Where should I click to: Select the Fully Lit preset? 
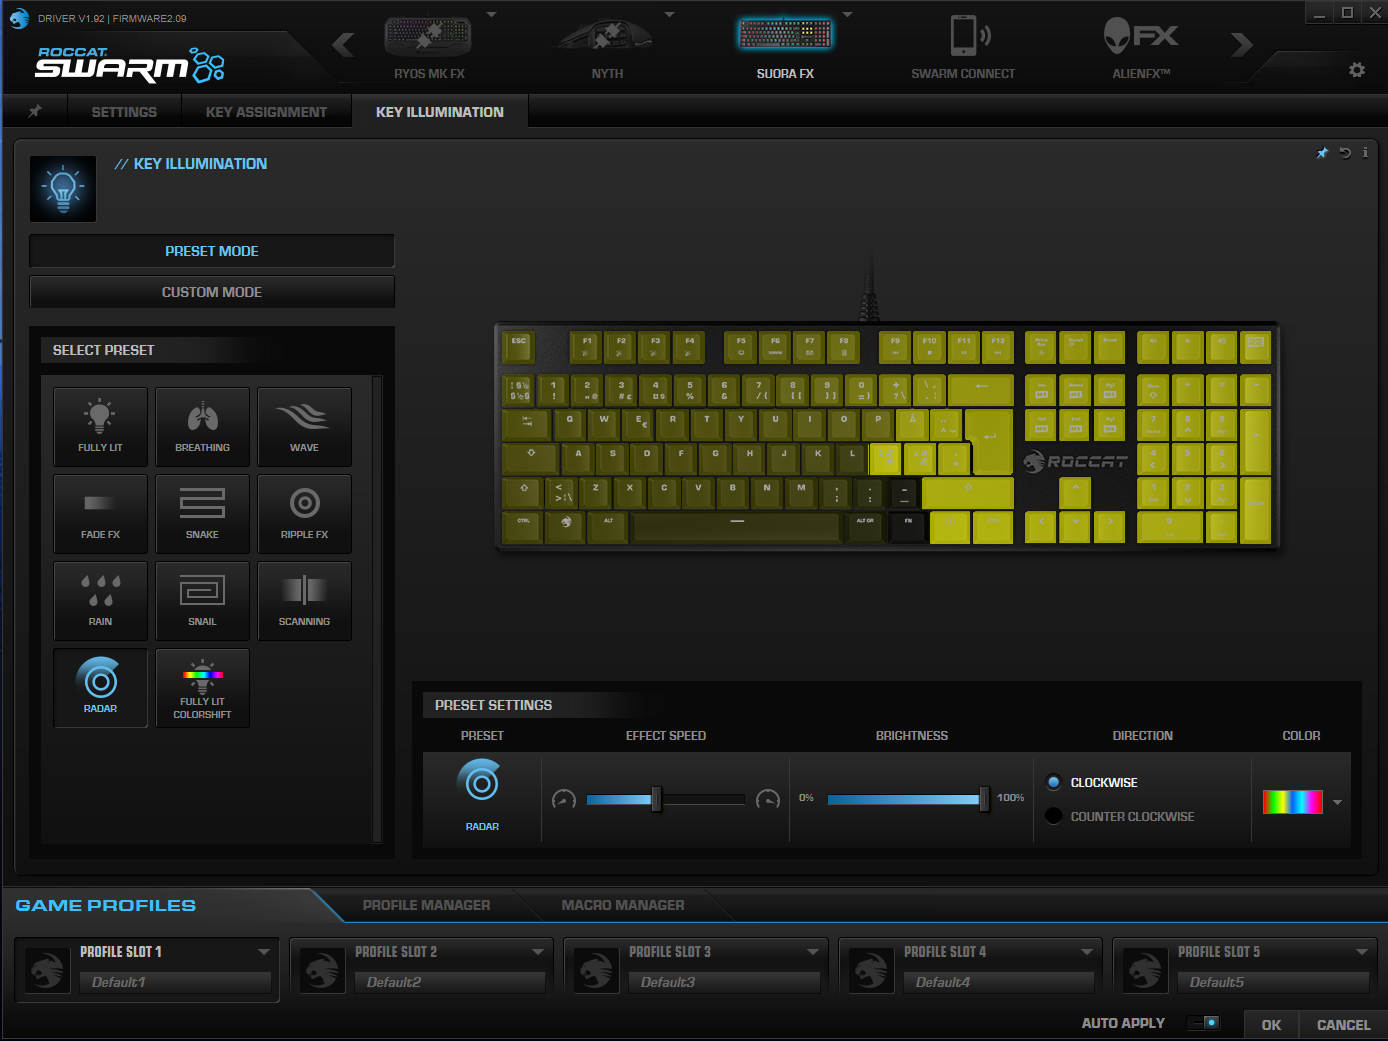pyautogui.click(x=100, y=427)
